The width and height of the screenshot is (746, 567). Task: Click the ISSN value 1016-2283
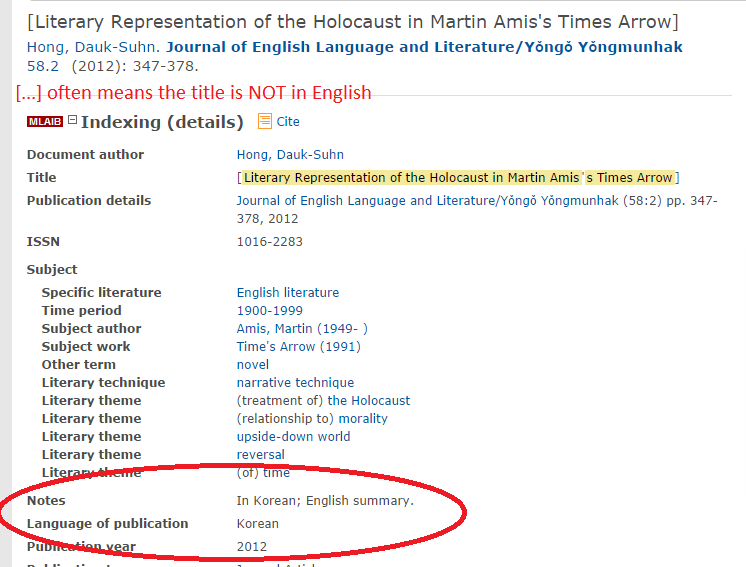270,242
